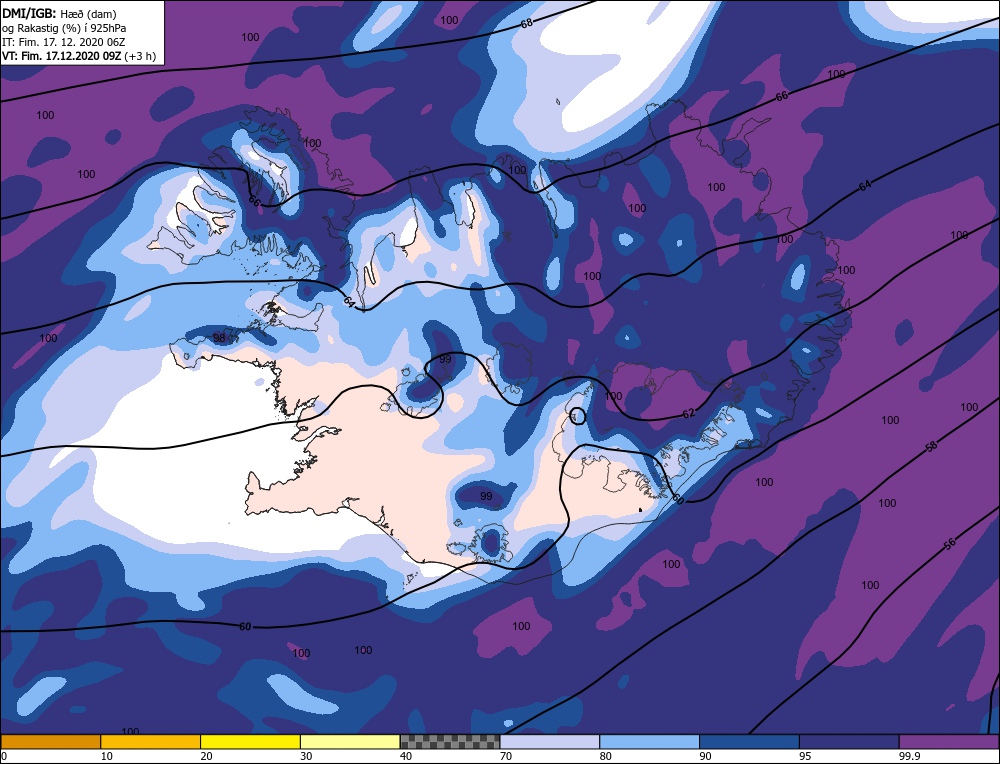The width and height of the screenshot is (1000, 764).
Task: Click the purple legend swatch above 99.9
Action: tap(949, 742)
